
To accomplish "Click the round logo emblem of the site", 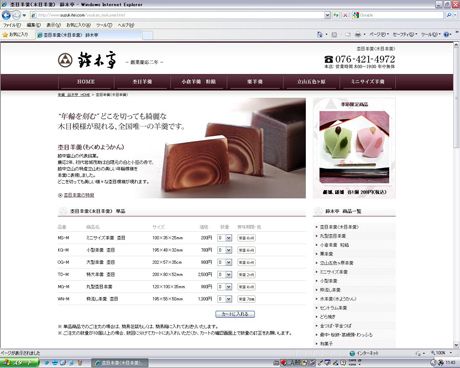I will 65,60.
